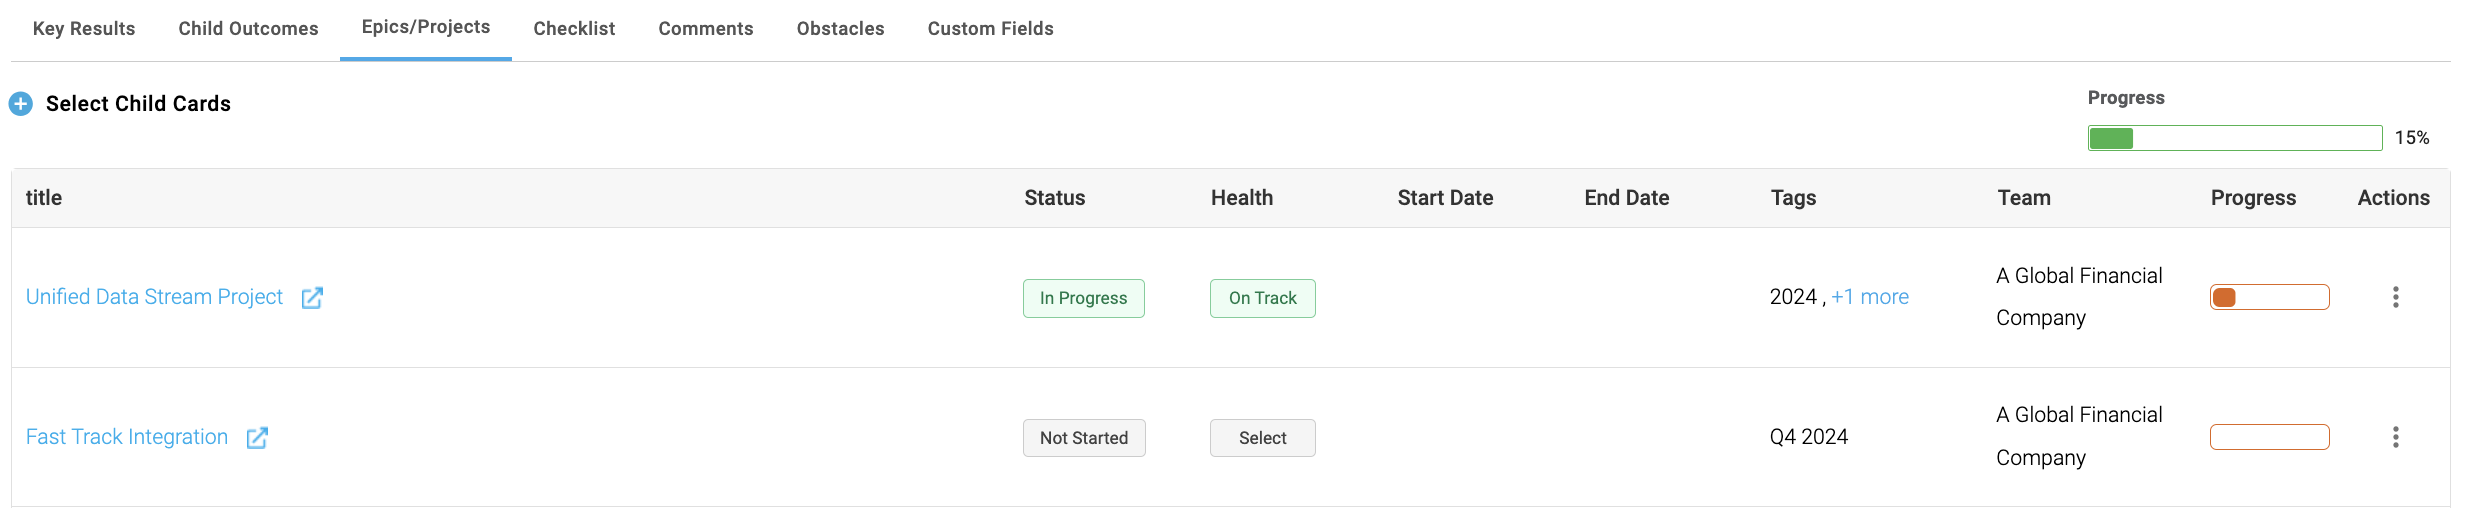Choose health via the Select dropdown
Screen dimensions: 2468x508
tap(1263, 438)
